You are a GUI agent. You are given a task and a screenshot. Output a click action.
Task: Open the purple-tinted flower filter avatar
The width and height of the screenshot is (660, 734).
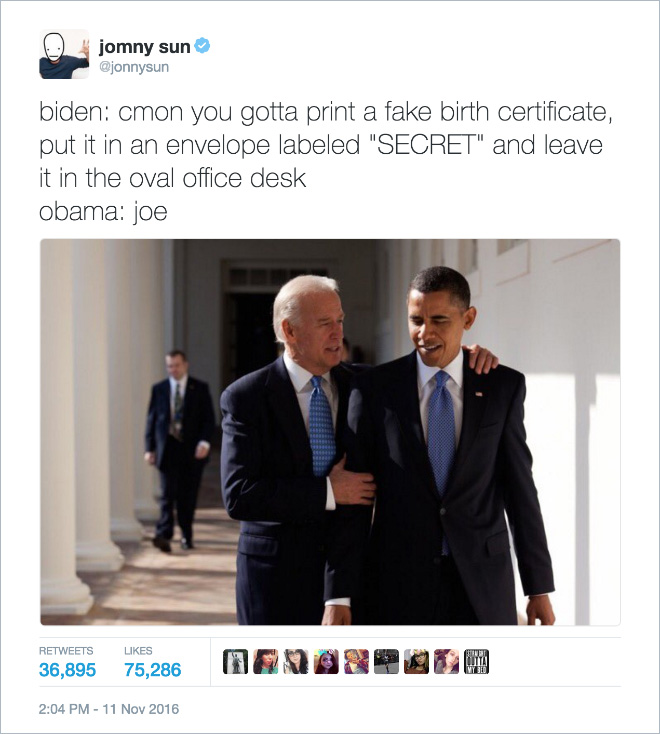pos(326,661)
